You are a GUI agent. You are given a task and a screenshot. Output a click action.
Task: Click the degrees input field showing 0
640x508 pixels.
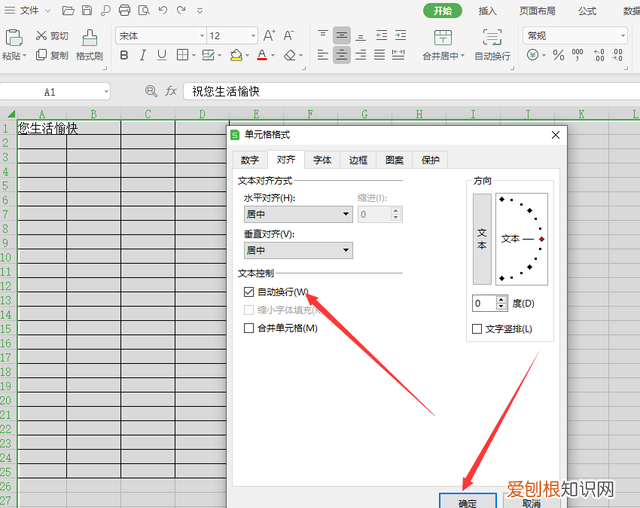click(x=484, y=303)
